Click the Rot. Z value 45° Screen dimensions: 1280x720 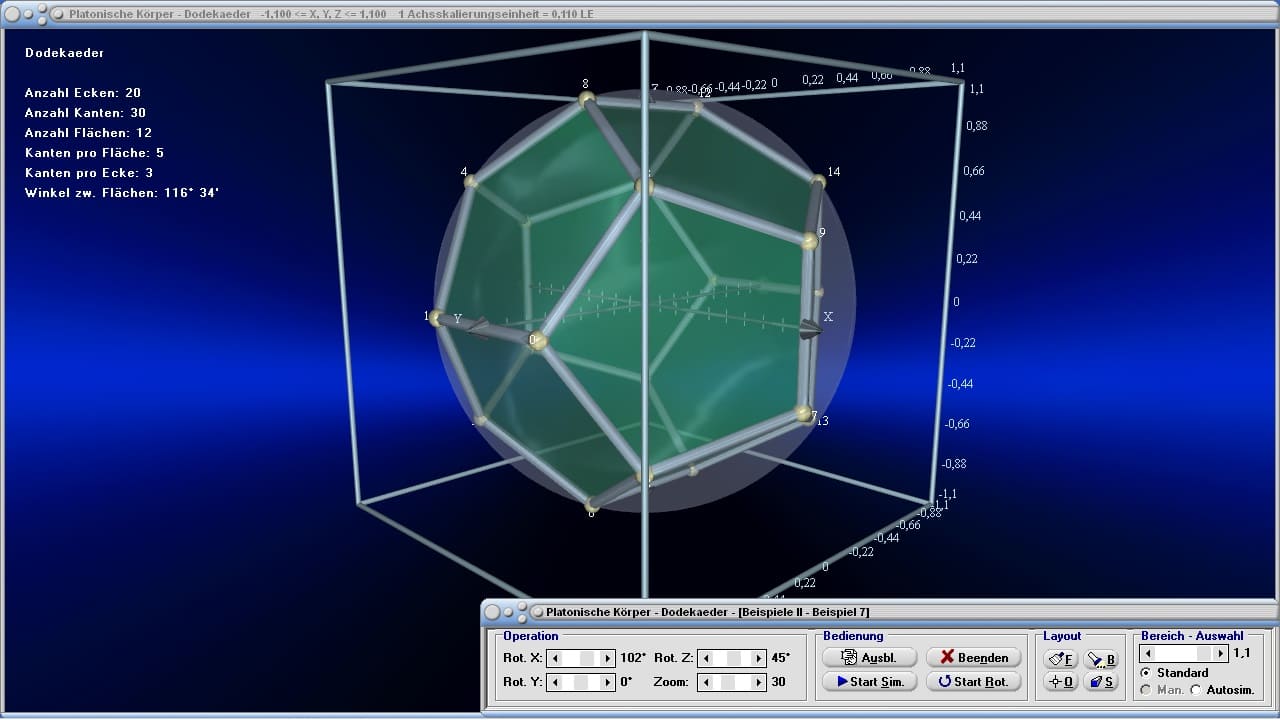pos(780,658)
